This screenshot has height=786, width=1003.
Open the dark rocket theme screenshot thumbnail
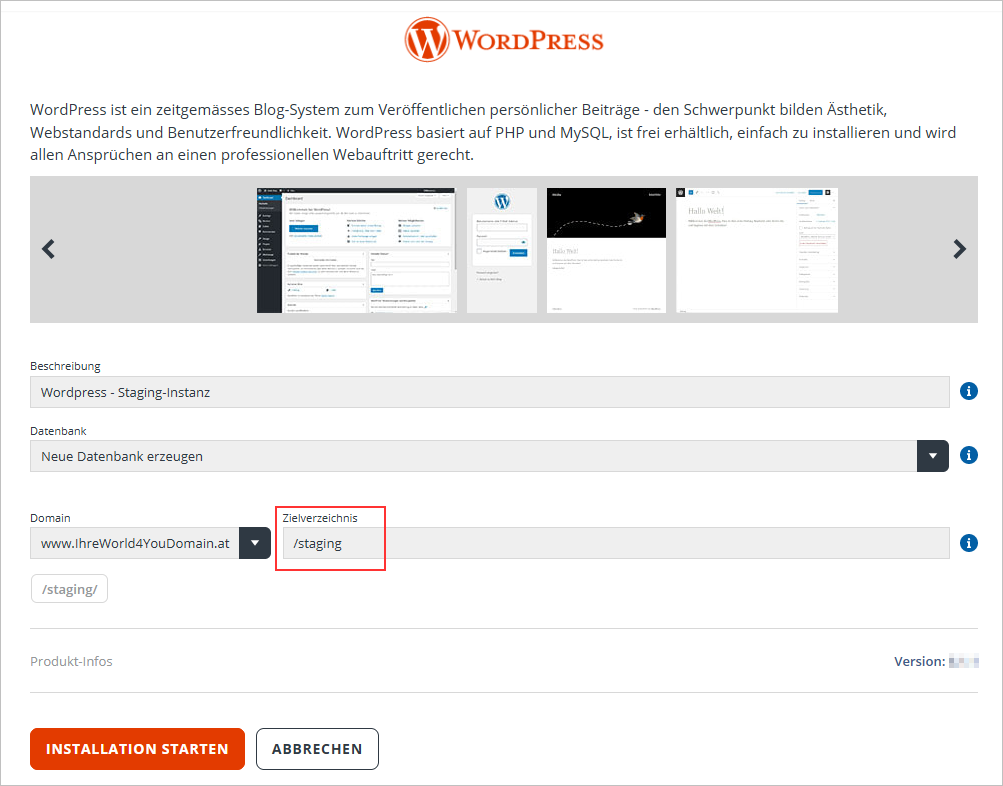[605, 248]
